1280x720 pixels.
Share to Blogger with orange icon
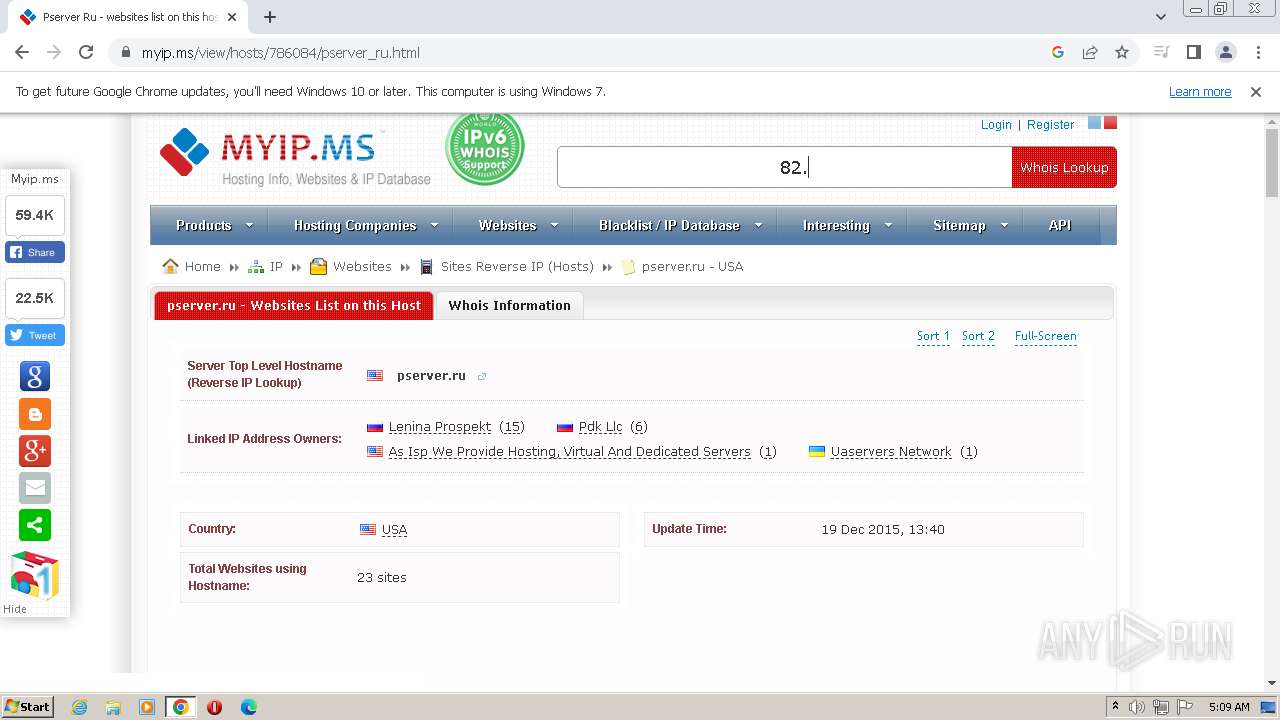35,413
